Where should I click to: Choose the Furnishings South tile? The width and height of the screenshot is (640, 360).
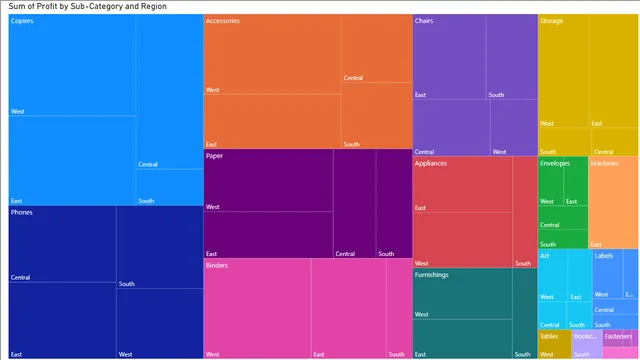(525, 313)
